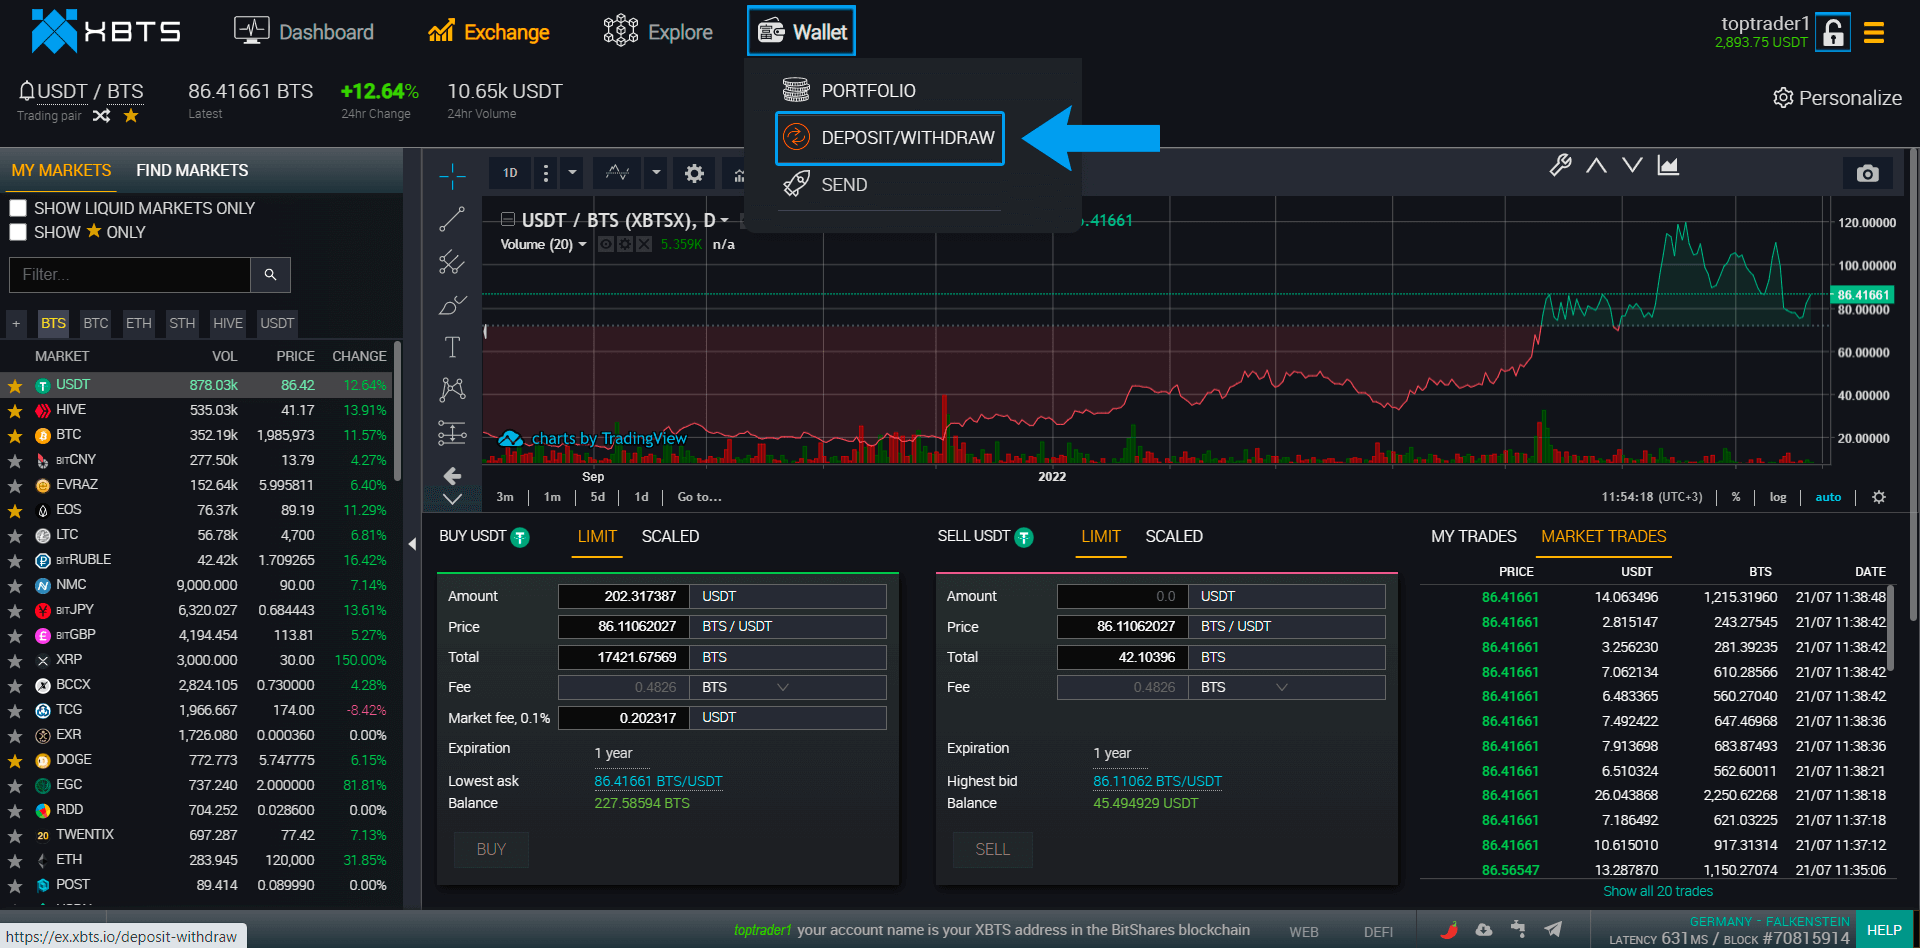
Task: Toggle star for bitCNY market row
Action: click(15, 461)
